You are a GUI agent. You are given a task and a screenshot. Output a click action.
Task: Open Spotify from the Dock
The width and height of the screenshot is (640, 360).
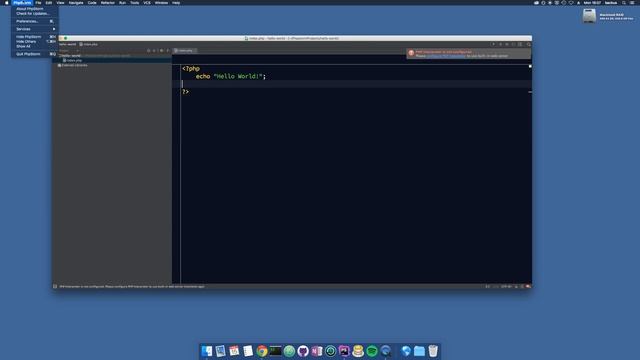tap(372, 351)
